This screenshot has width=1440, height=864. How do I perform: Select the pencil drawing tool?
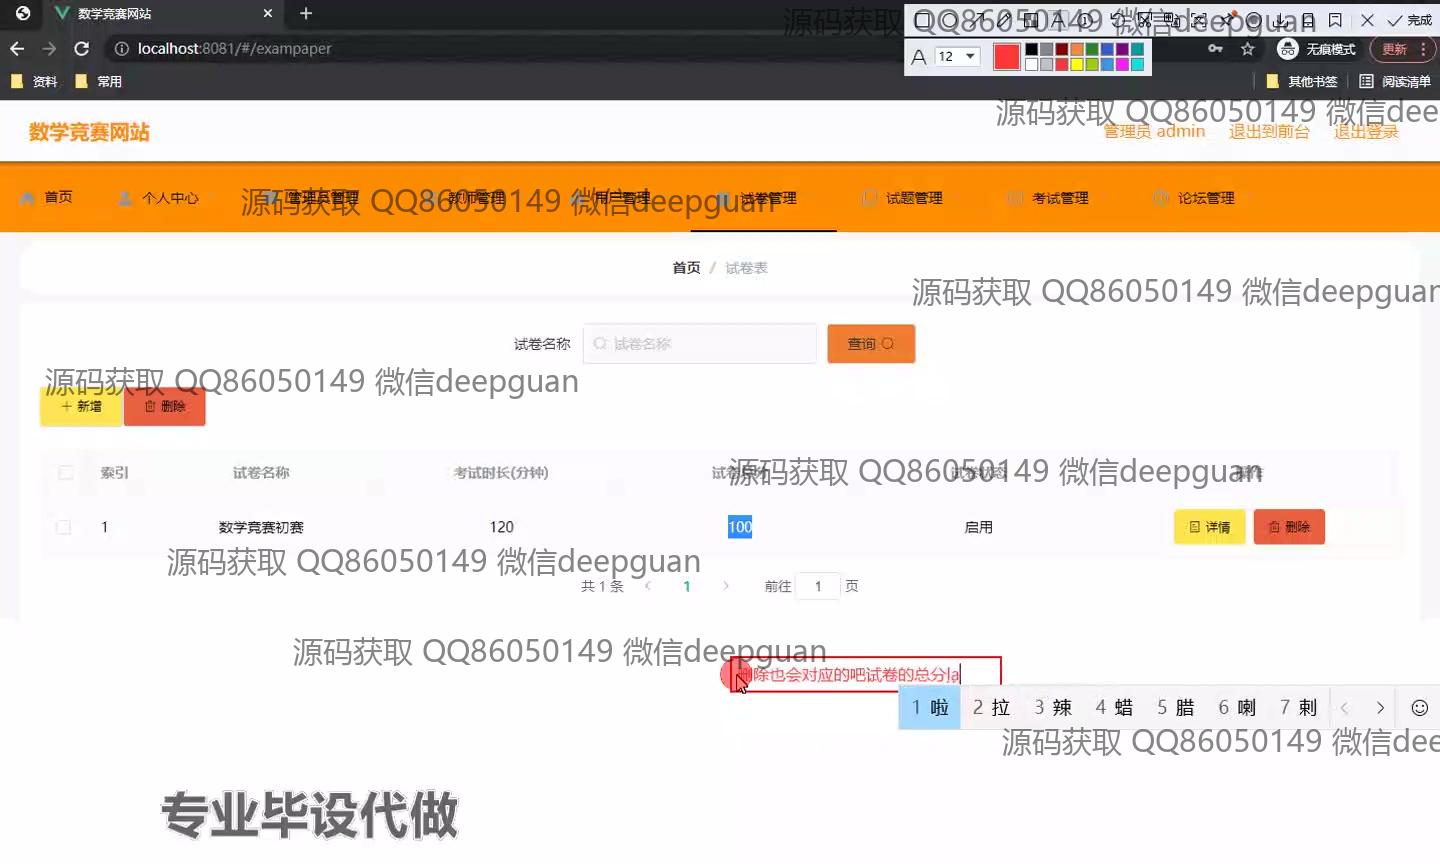[x=1004, y=20]
